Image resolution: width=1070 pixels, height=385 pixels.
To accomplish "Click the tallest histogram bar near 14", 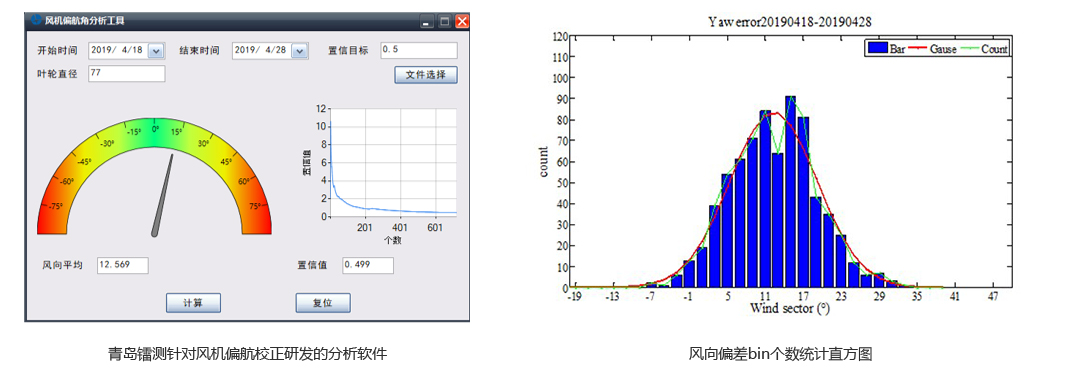I will pos(790,192).
